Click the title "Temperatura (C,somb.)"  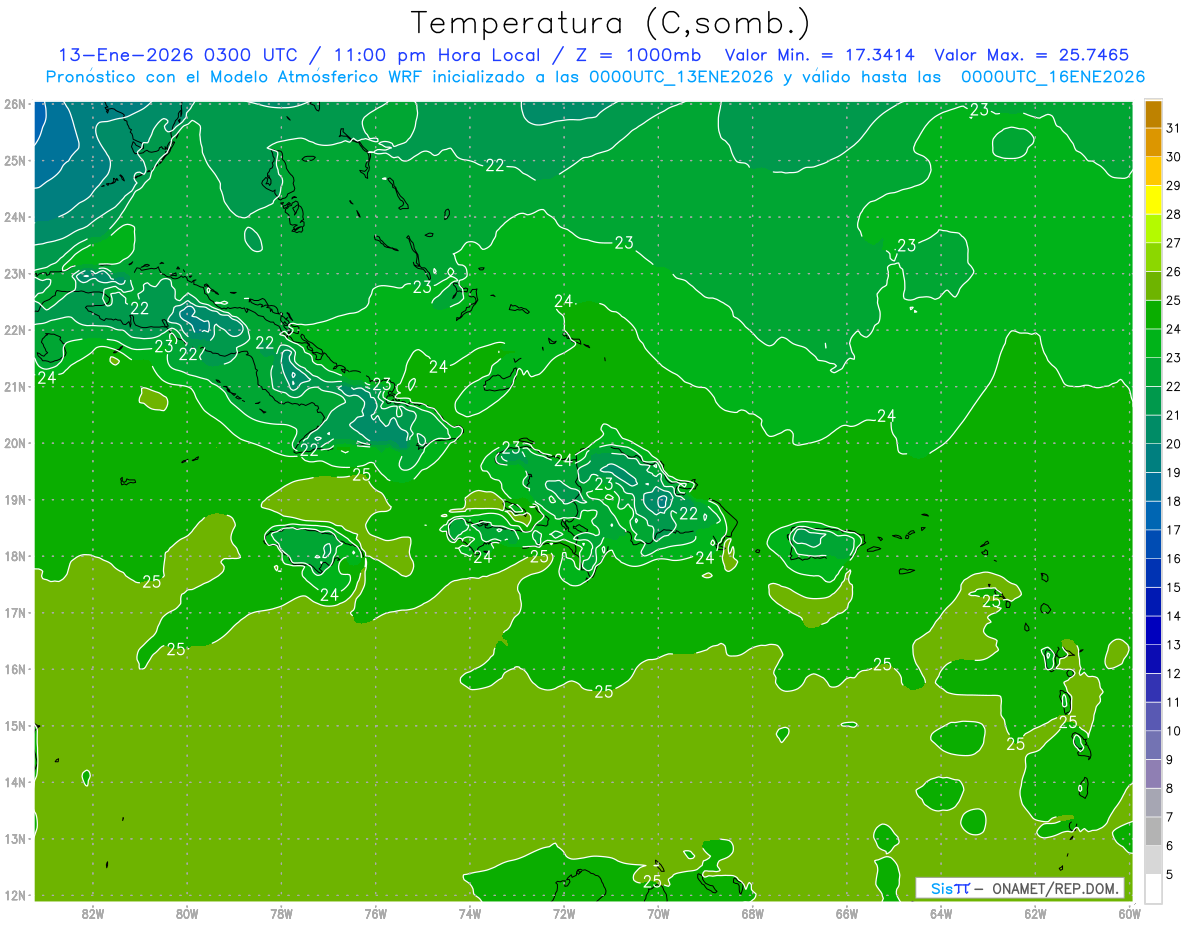610,23
